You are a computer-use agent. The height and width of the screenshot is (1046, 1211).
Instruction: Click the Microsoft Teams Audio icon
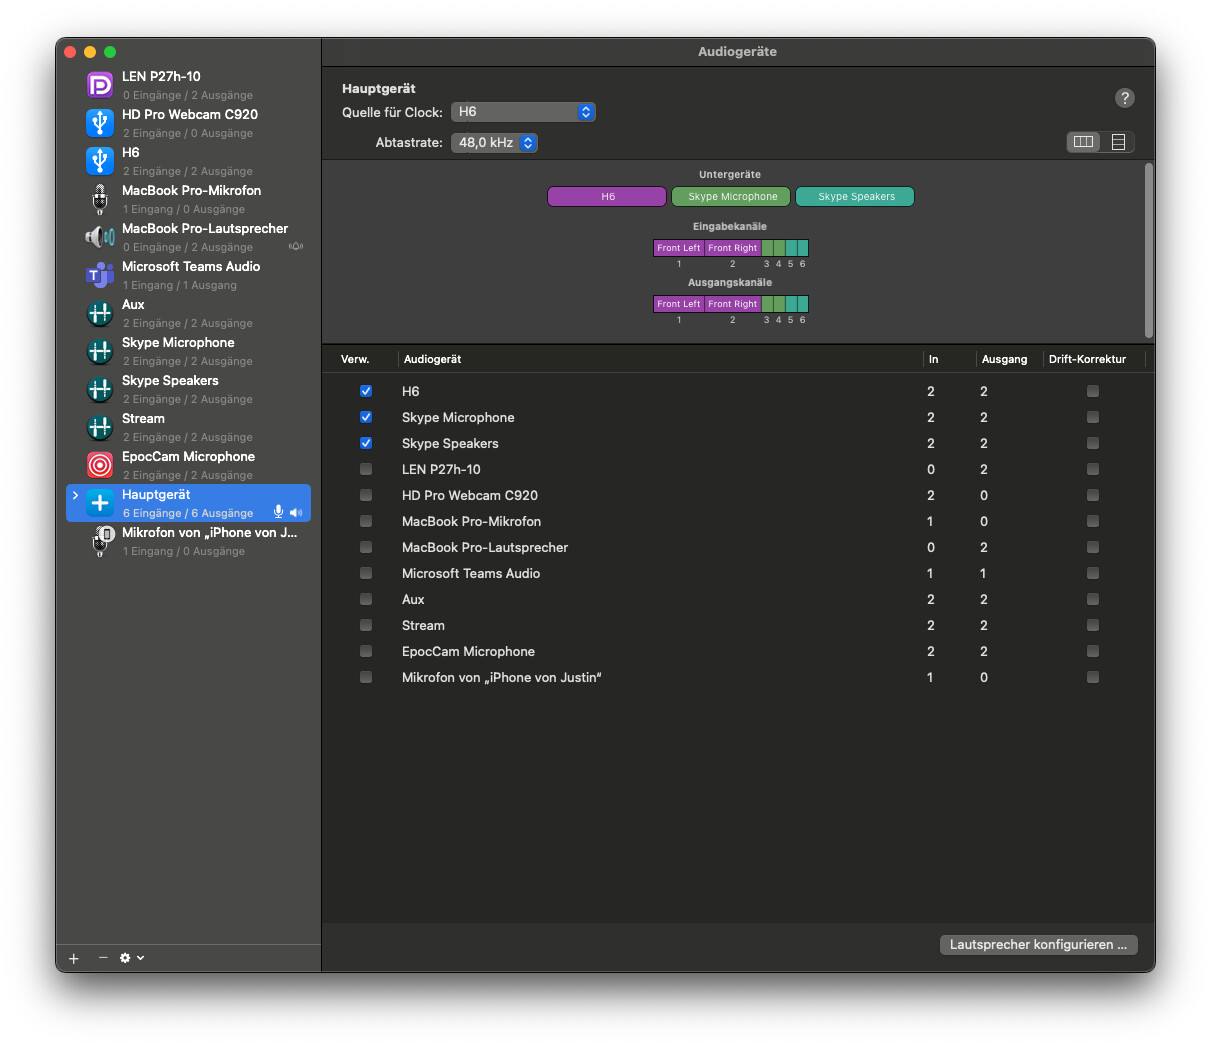[100, 275]
